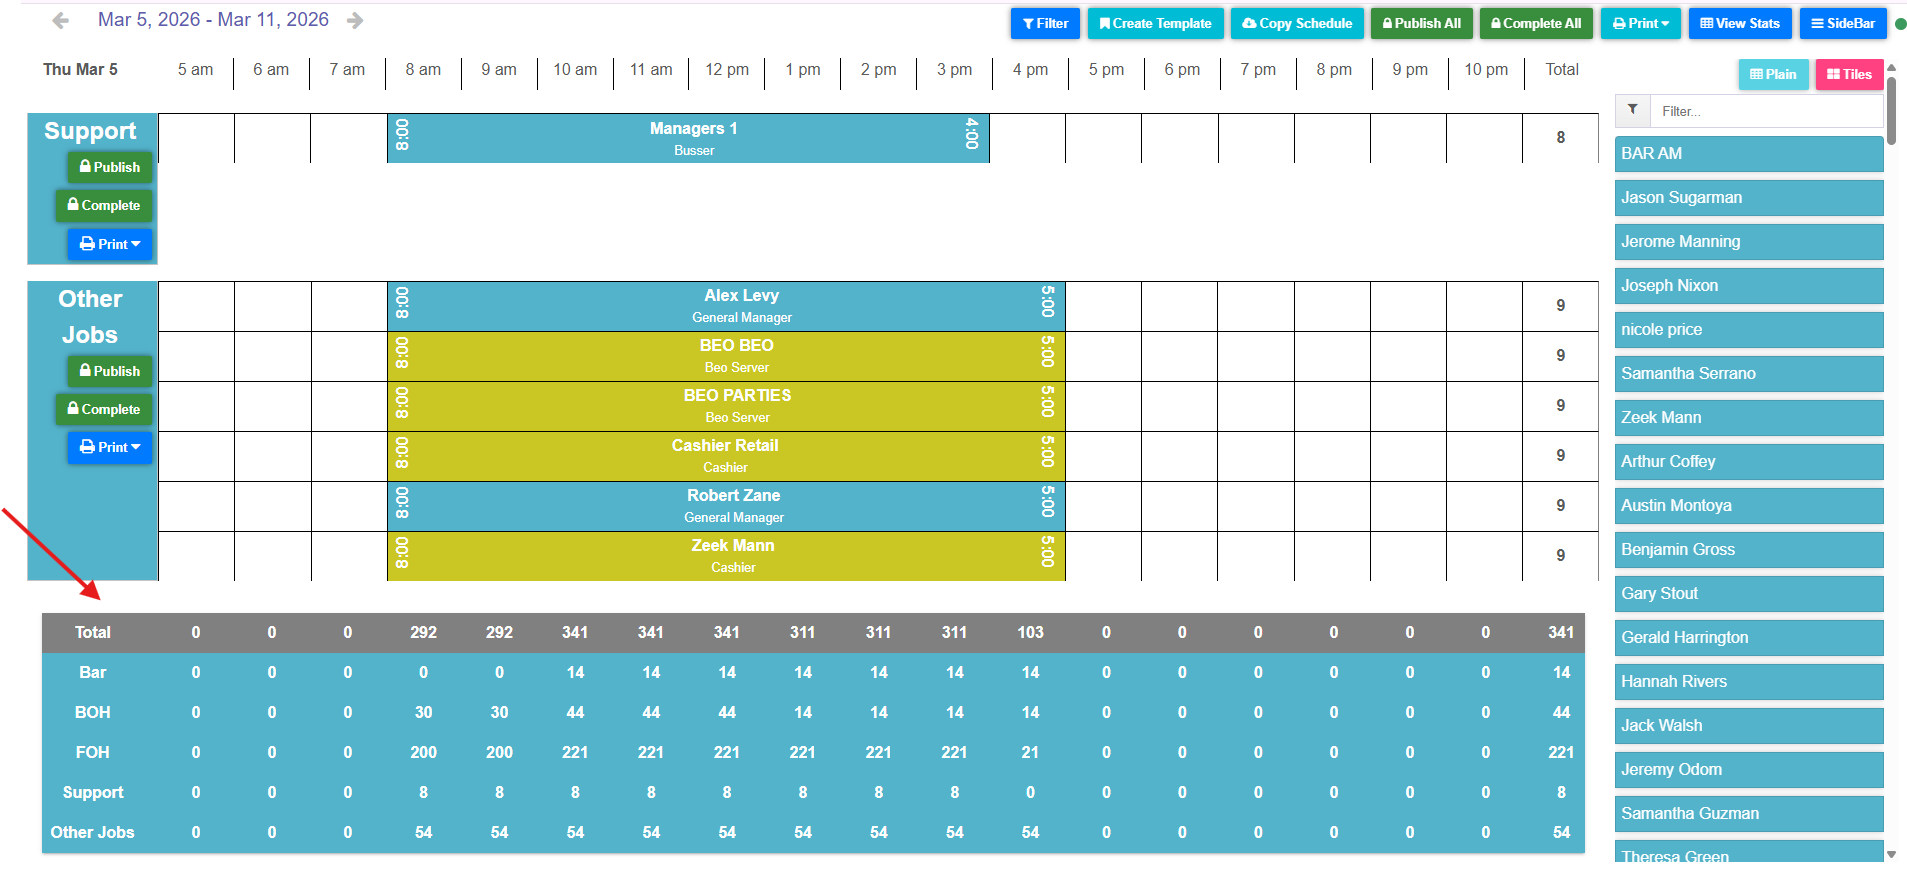
Task: Select Jason Sugarman in employee sidebar
Action: [1748, 198]
